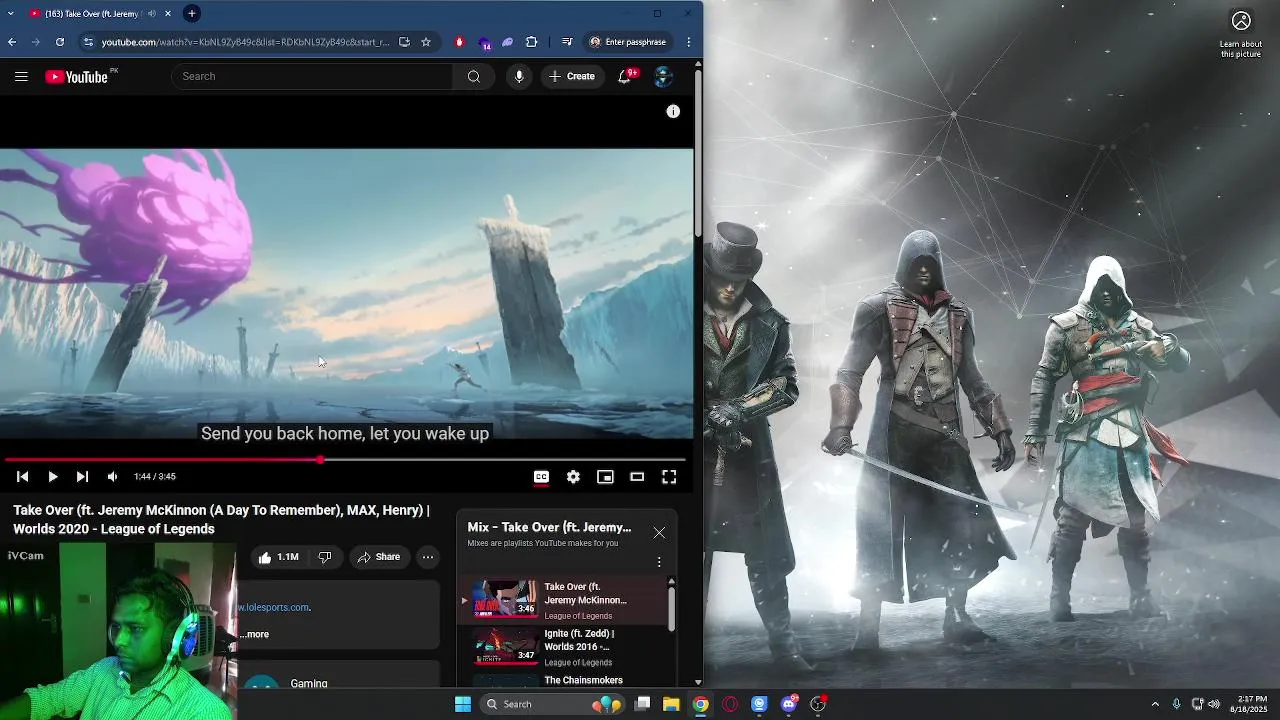Open more actions ellipsis below video
This screenshot has width=1280, height=720.
pyautogui.click(x=428, y=557)
